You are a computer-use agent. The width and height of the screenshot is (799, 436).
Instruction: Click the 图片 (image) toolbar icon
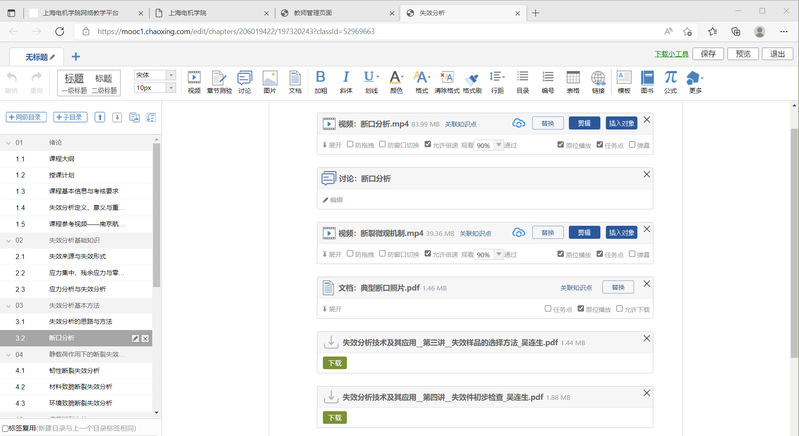pyautogui.click(x=270, y=81)
